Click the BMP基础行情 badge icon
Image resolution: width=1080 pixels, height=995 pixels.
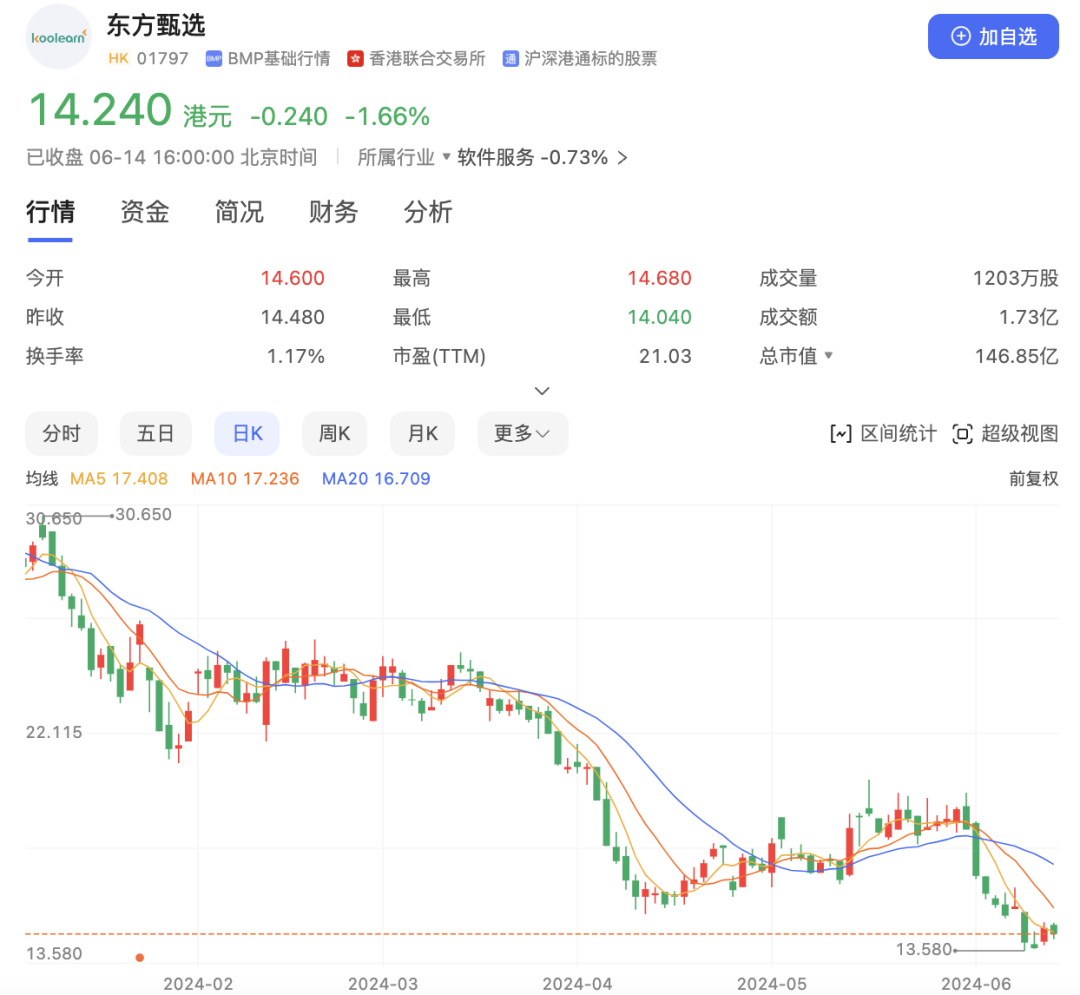click(214, 59)
